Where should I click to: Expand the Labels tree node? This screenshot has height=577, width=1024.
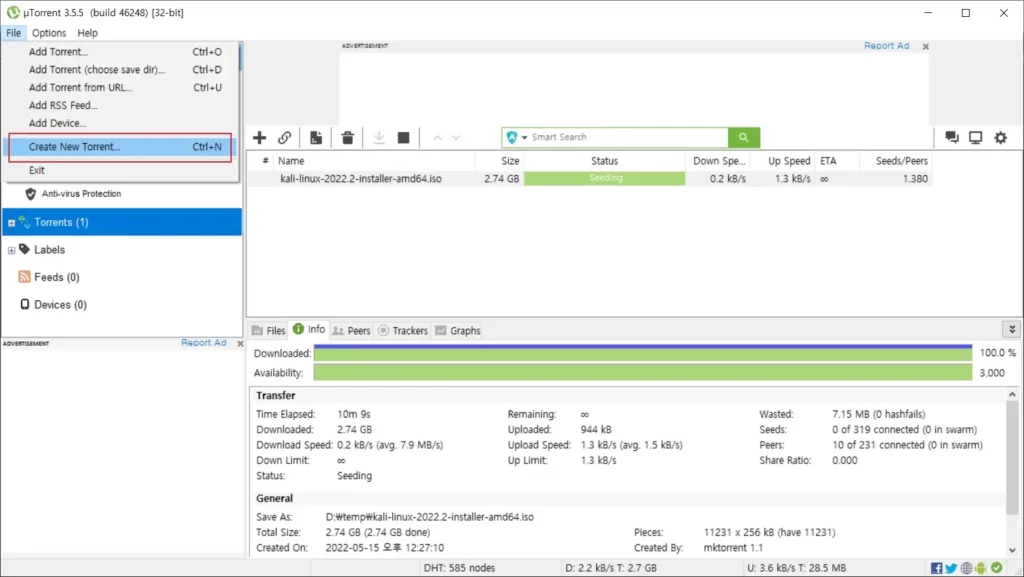tap(11, 250)
